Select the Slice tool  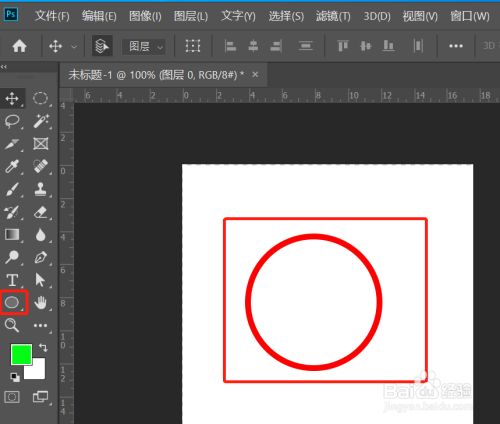click(x=12, y=144)
